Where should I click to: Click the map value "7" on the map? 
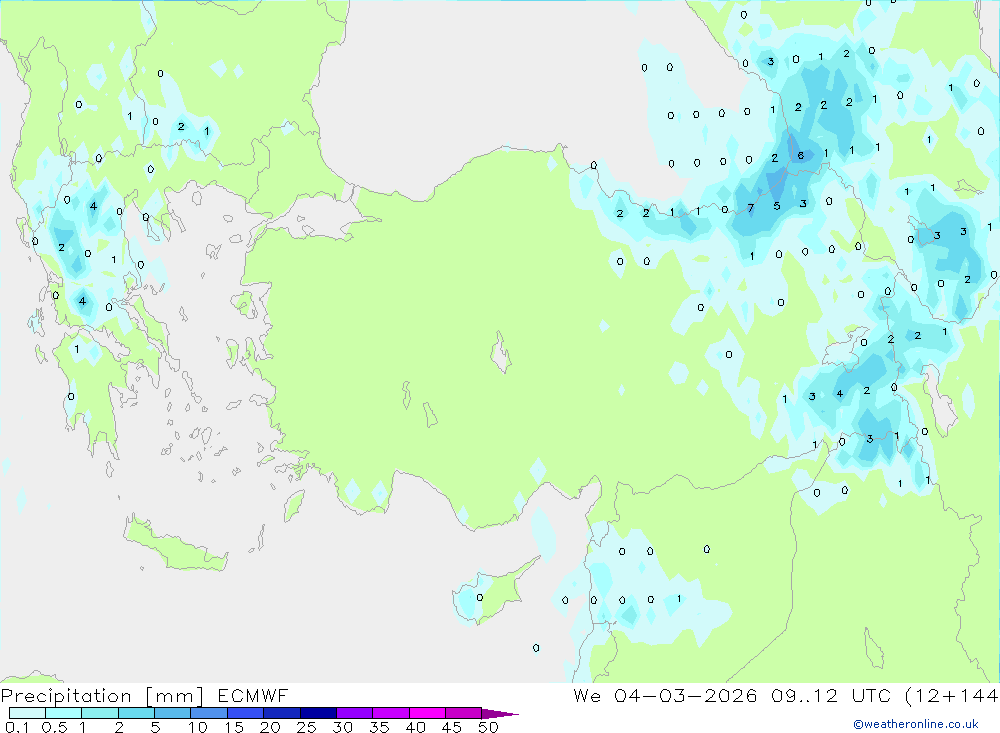751,208
